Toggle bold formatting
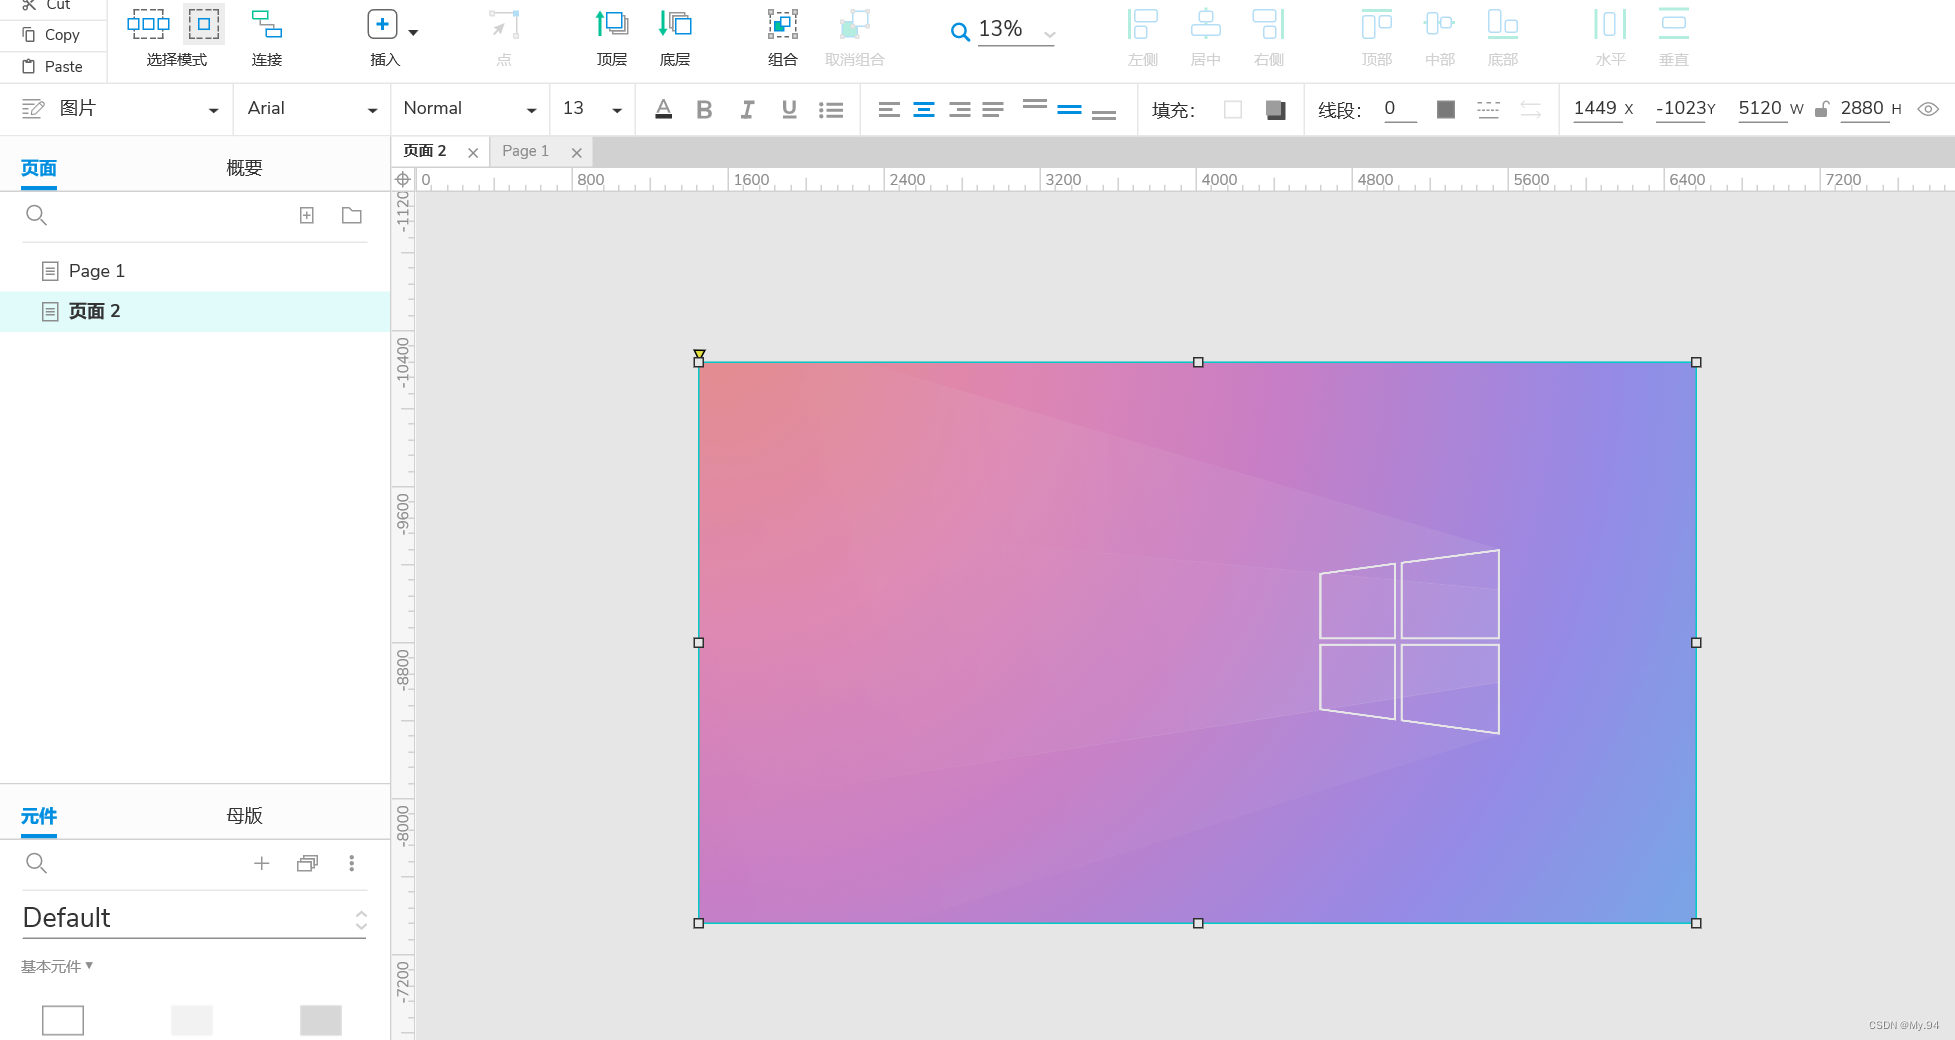The image size is (1955, 1040). pyautogui.click(x=704, y=109)
